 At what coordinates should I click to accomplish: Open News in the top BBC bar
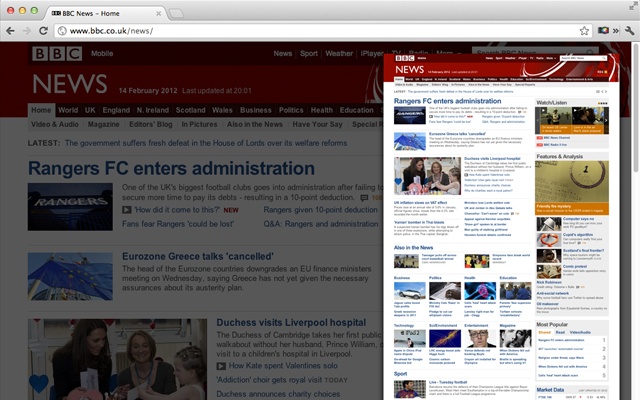282,53
